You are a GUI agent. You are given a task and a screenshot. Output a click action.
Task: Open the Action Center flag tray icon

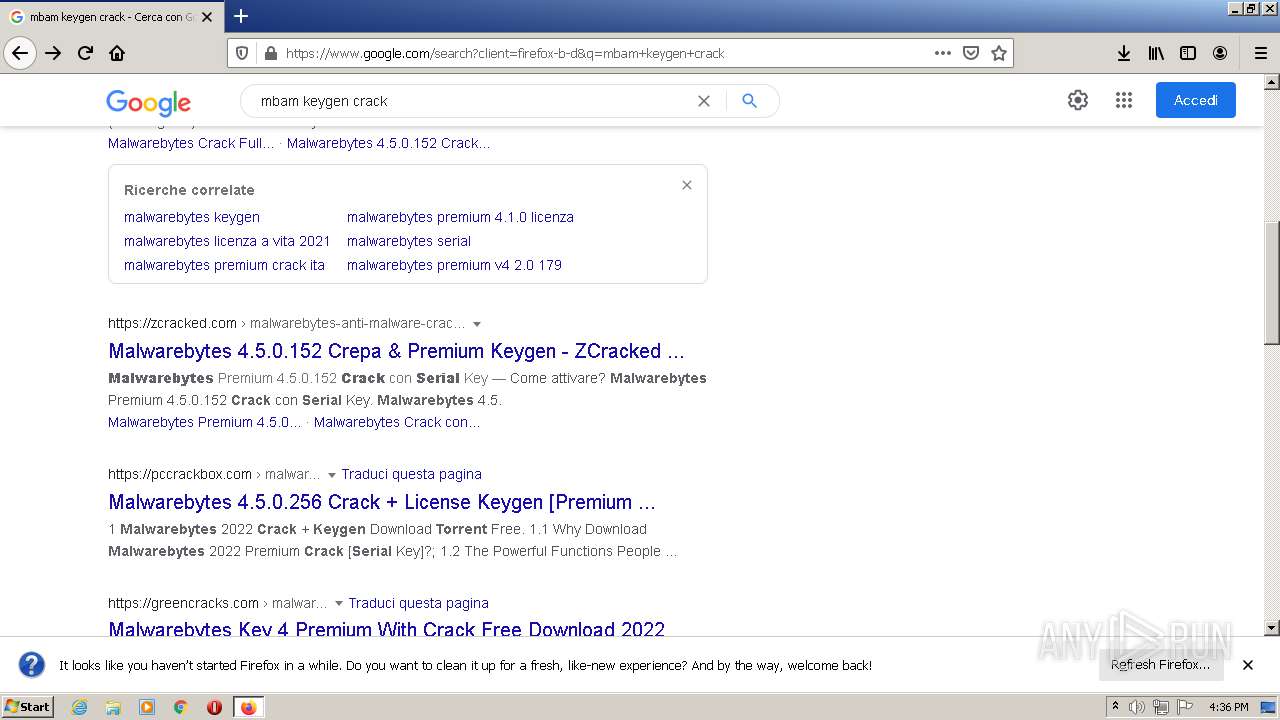click(x=1185, y=707)
